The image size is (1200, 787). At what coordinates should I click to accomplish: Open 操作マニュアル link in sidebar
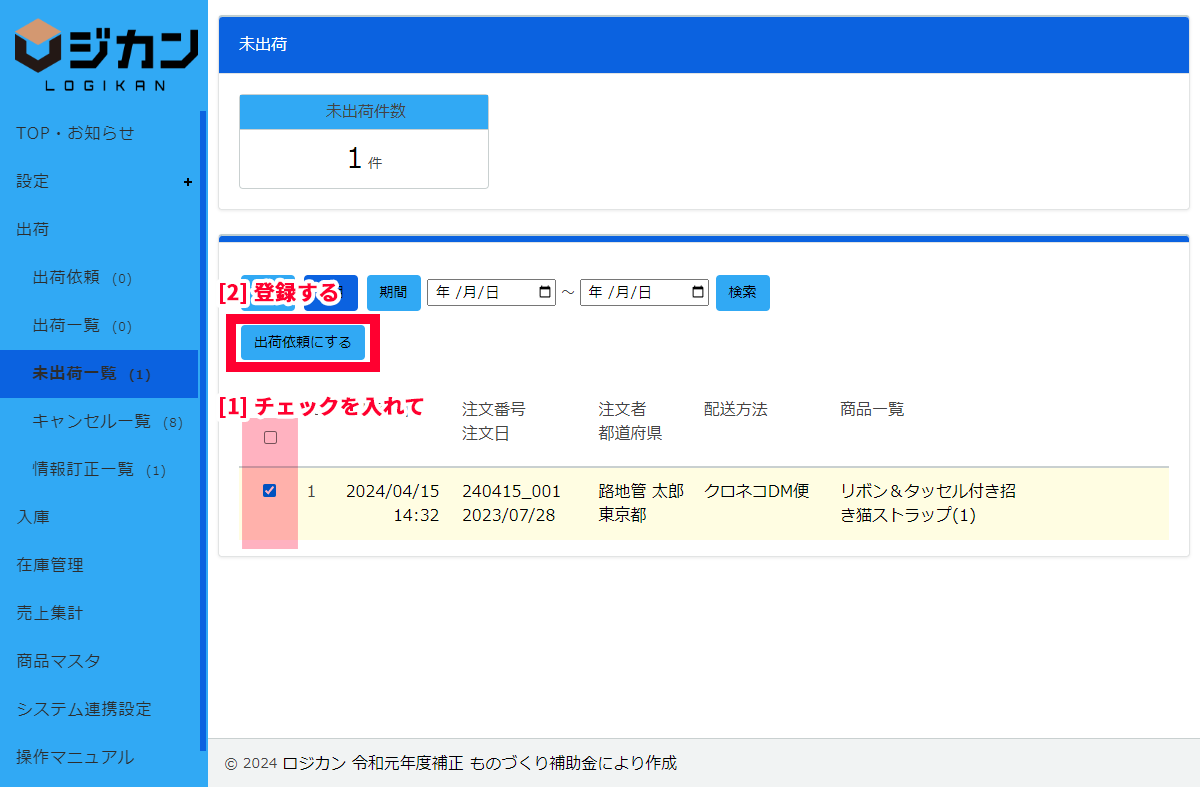tap(75, 757)
